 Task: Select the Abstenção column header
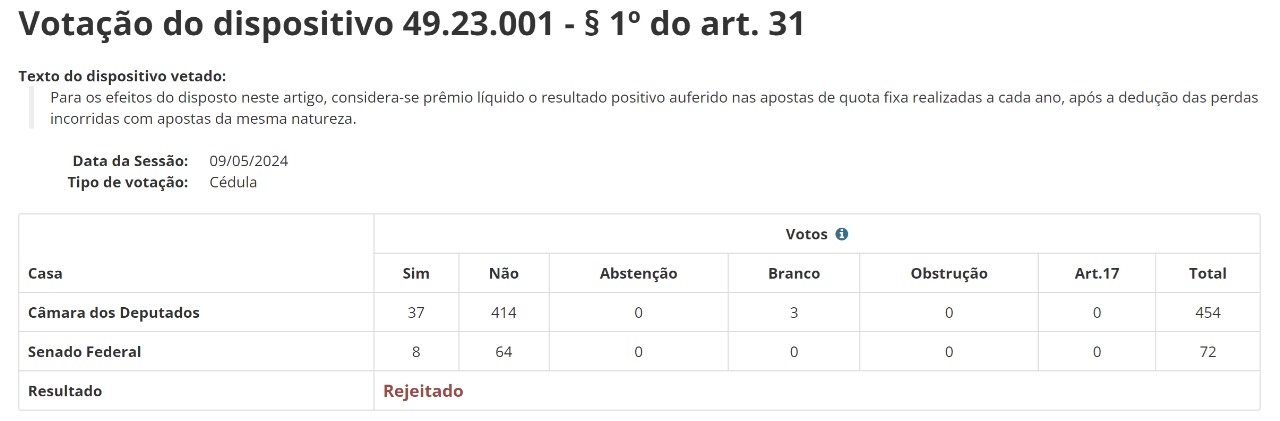[638, 273]
